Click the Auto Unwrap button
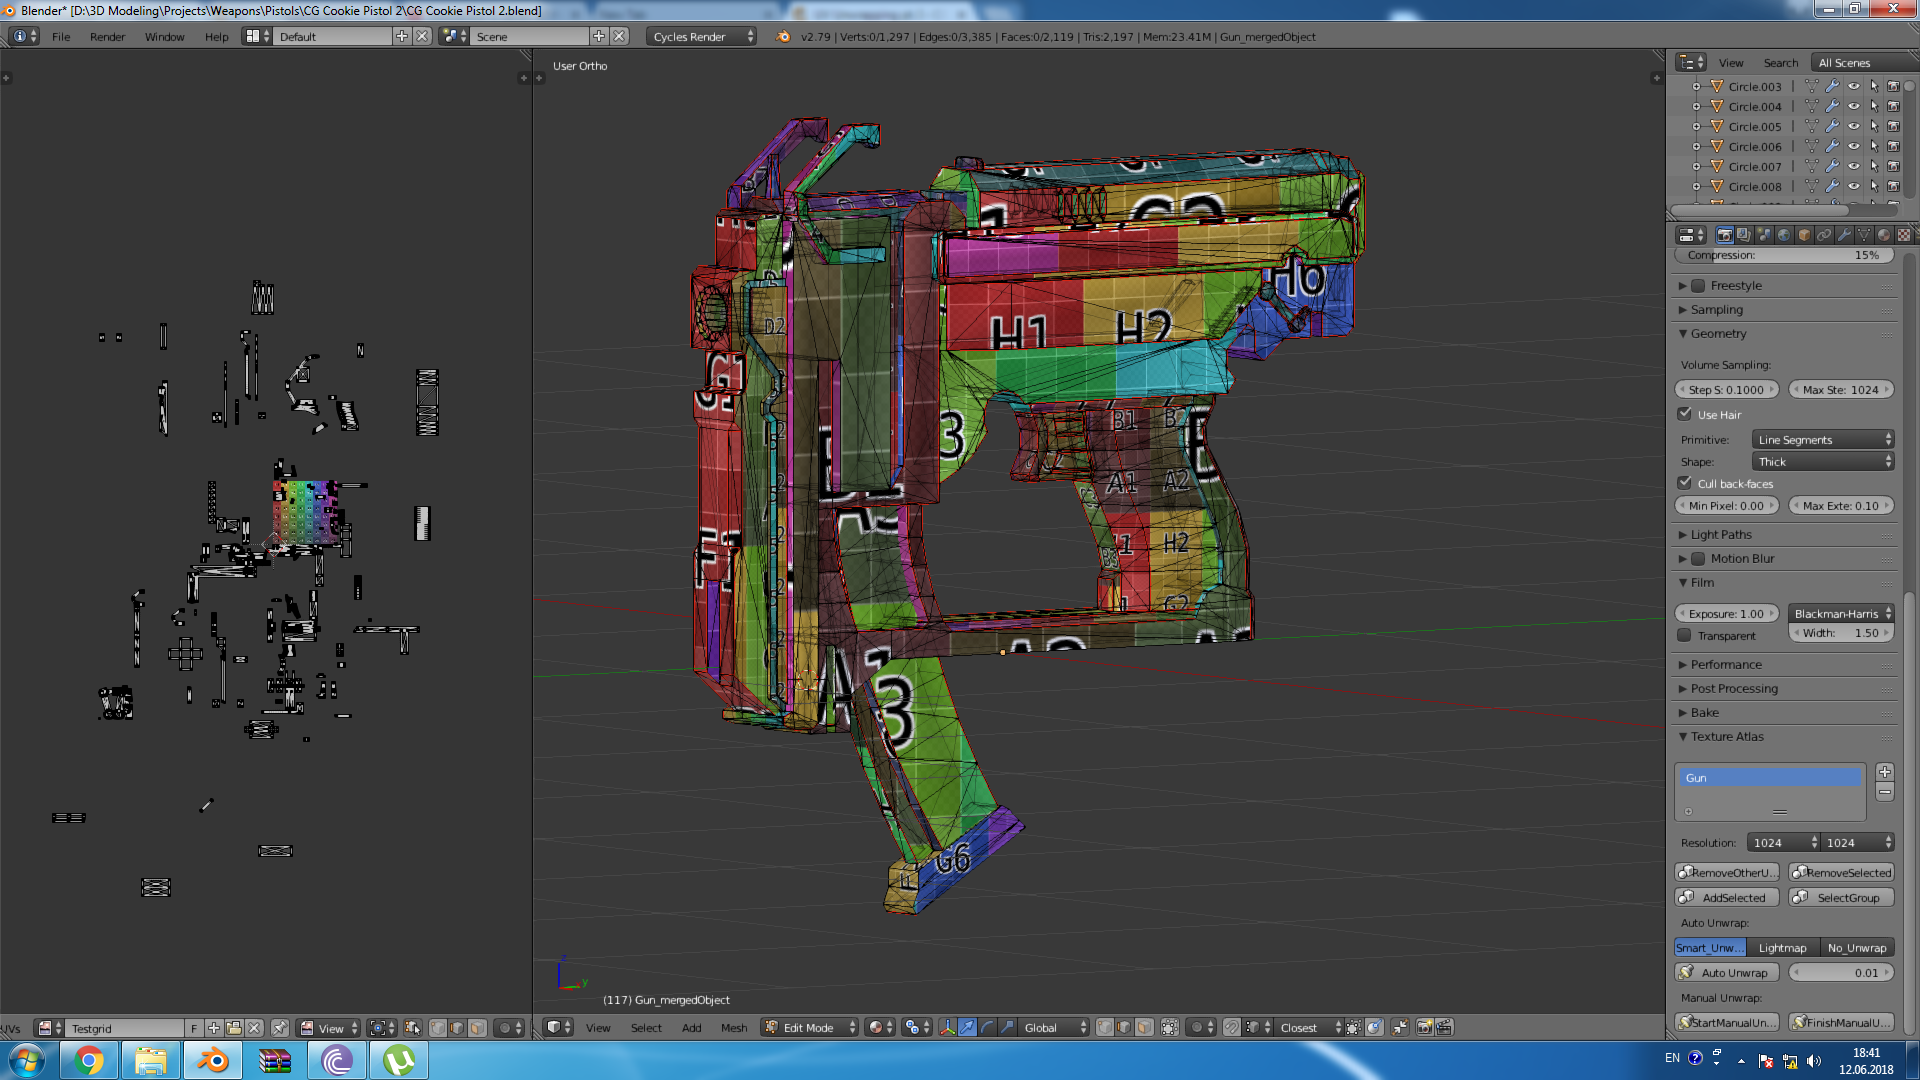This screenshot has height=1080, width=1920. pos(1727,973)
